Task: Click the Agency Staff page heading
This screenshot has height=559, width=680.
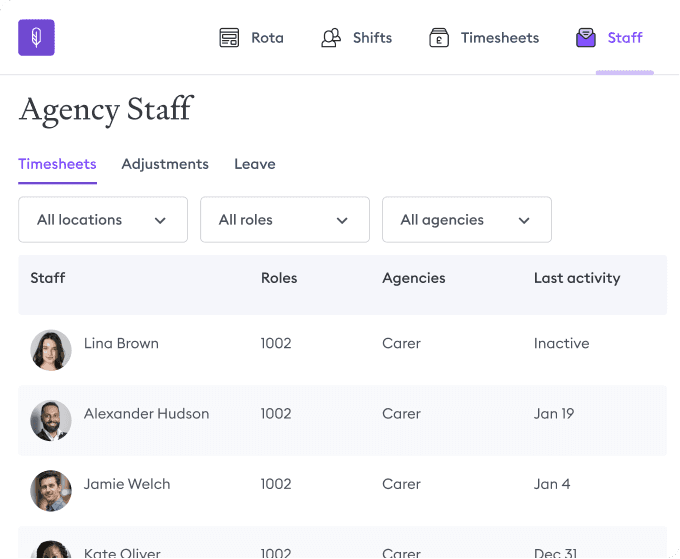Action: (106, 110)
